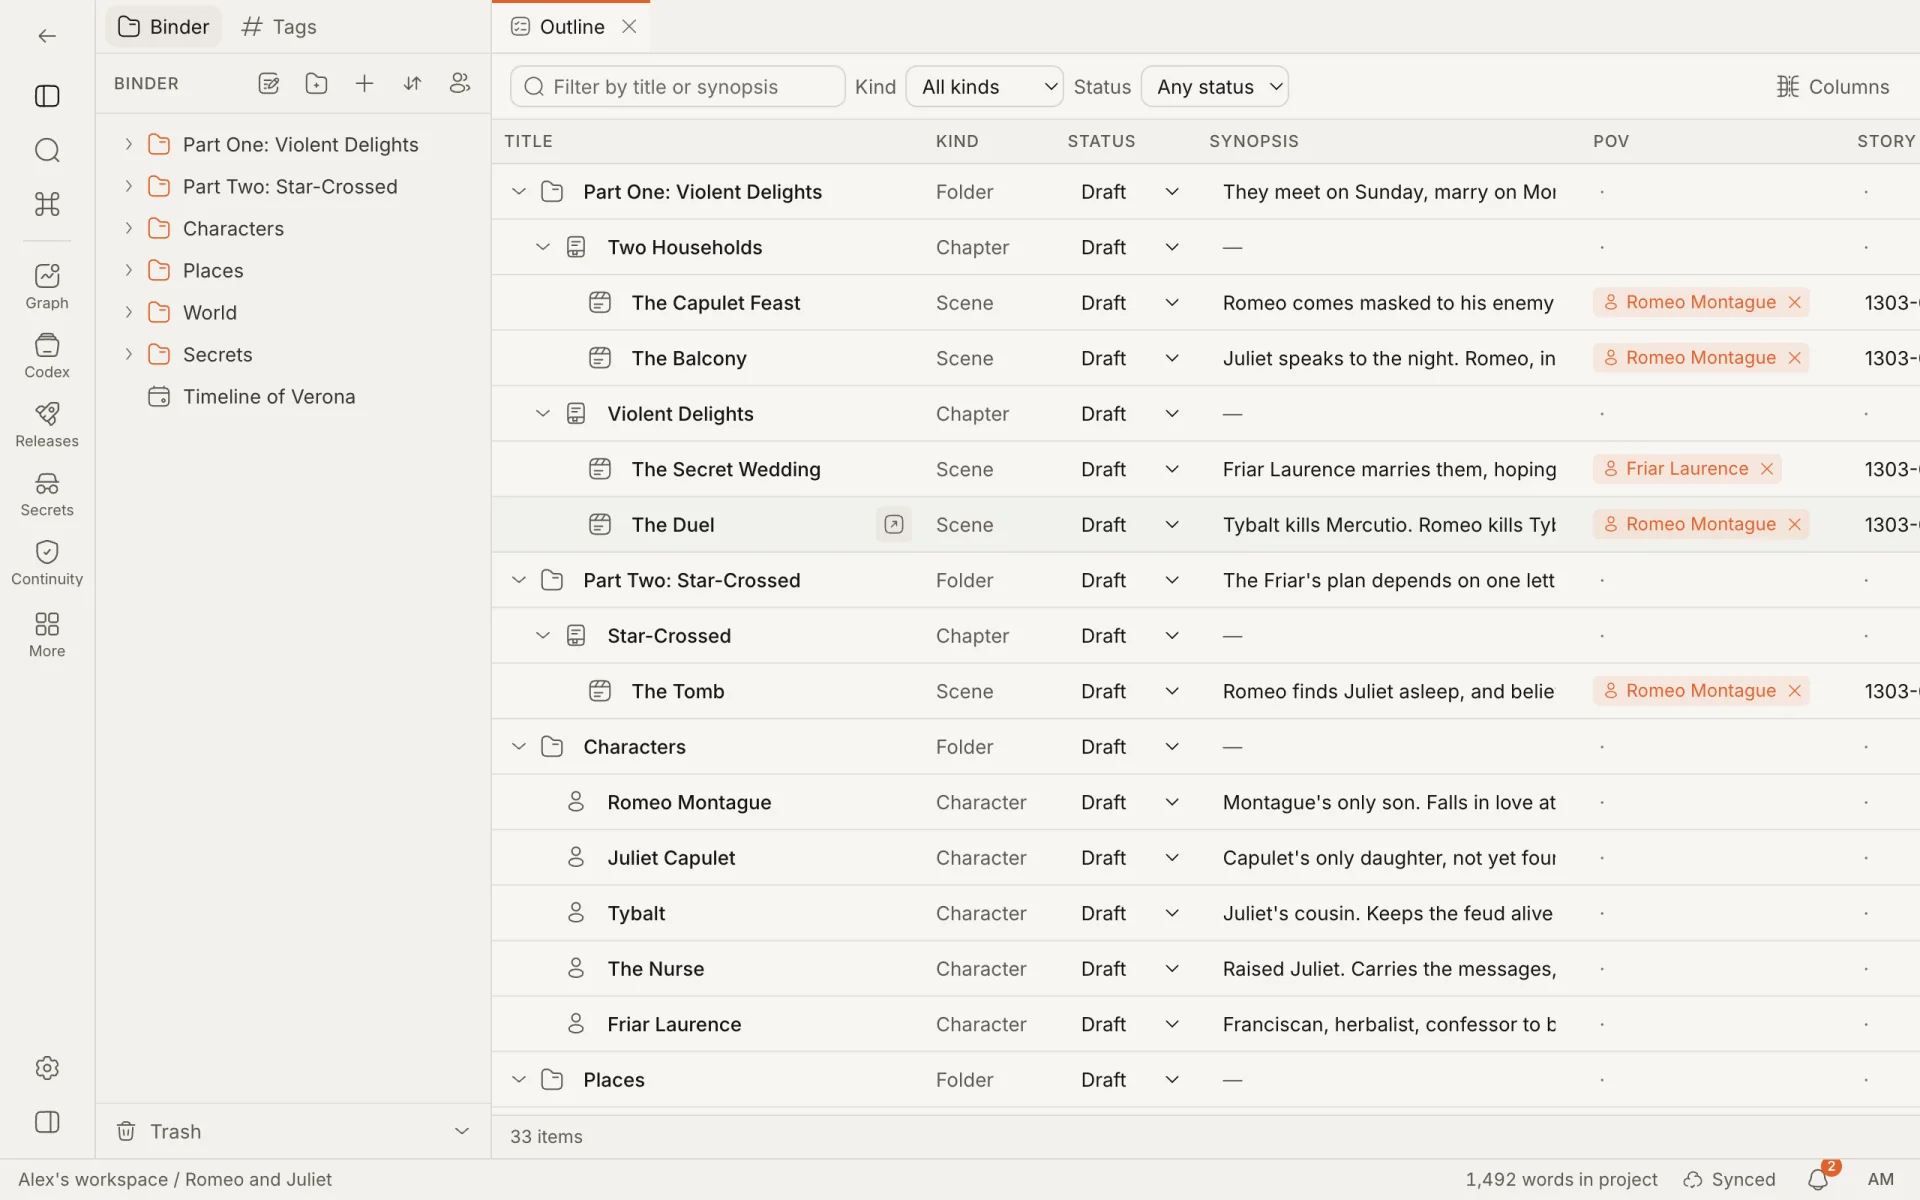
Task: Open the AM user avatar
Action: [1881, 1180]
